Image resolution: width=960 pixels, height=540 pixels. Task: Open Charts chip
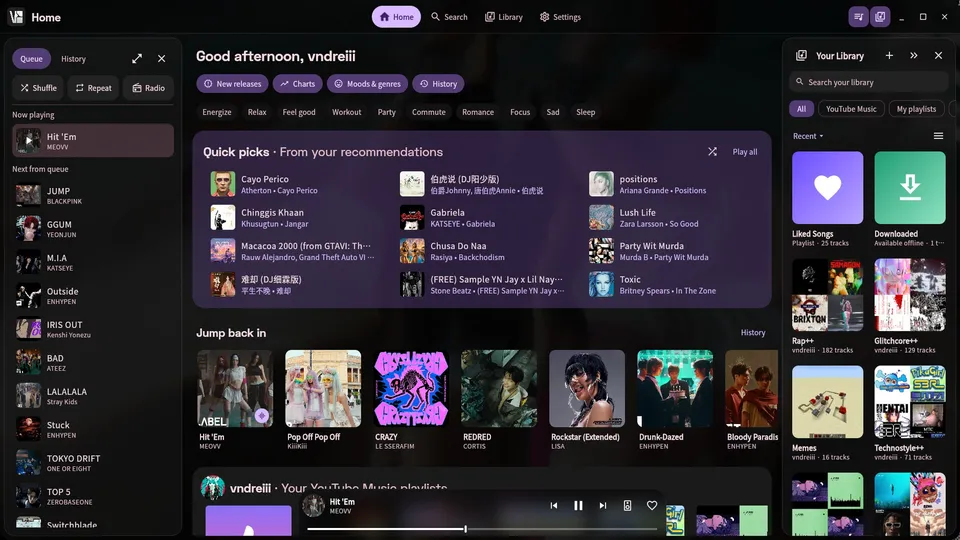click(x=298, y=84)
